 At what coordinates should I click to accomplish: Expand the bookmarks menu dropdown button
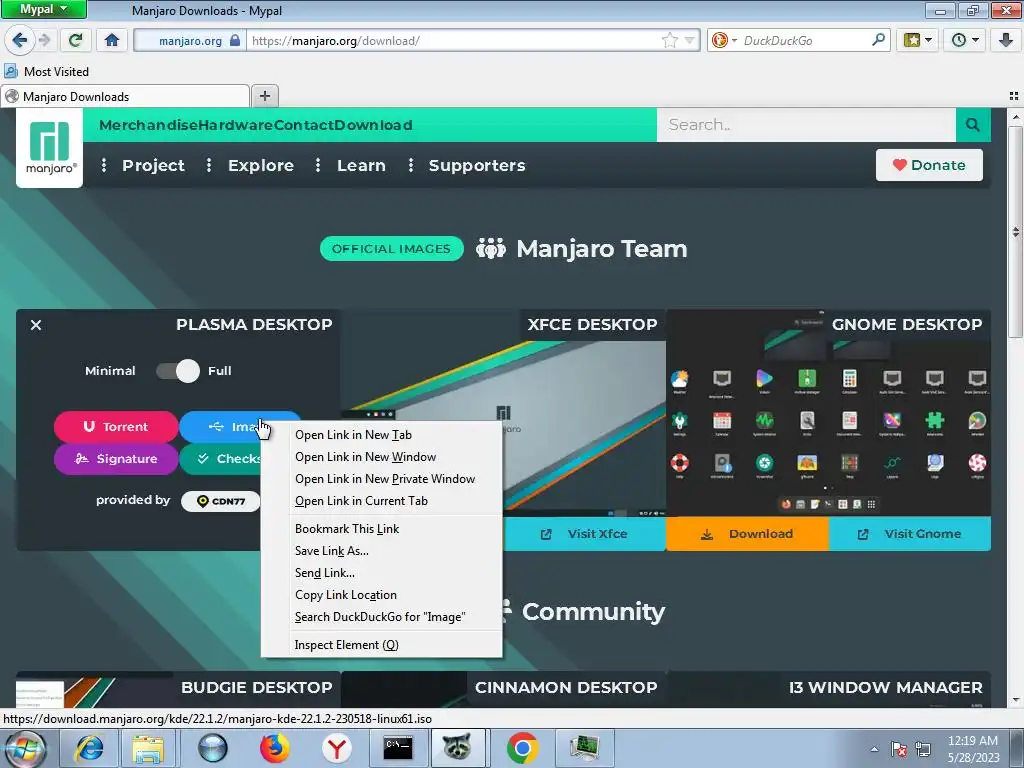click(x=918, y=40)
